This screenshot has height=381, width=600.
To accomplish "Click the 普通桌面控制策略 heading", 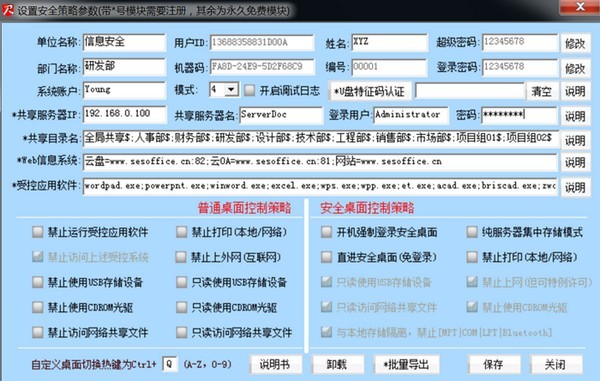I will click(244, 208).
